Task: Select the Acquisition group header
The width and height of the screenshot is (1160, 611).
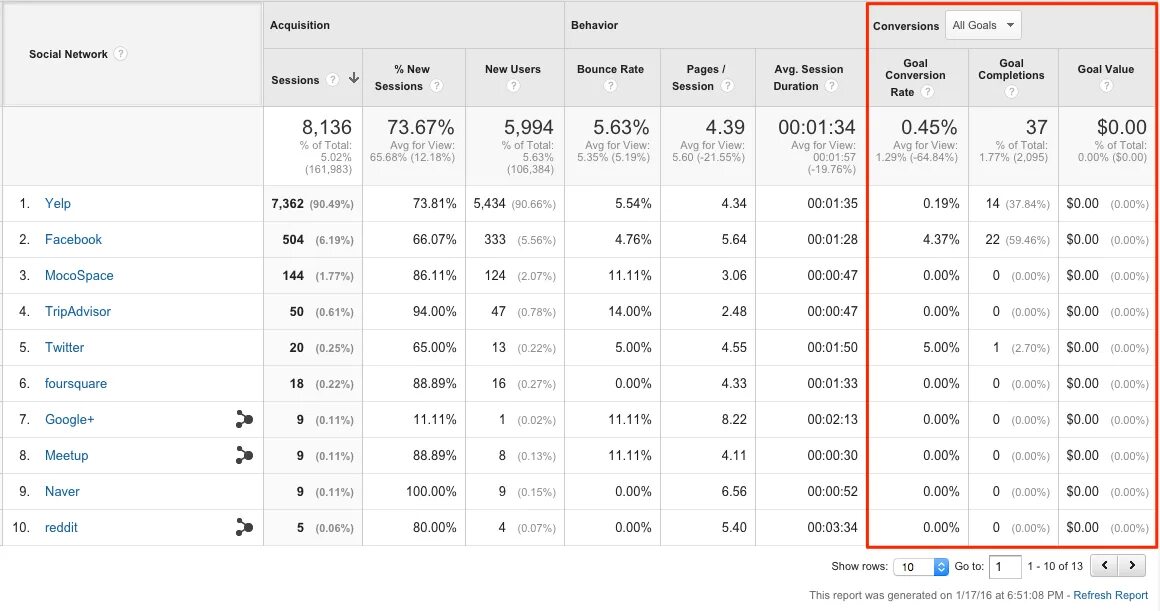Action: click(x=300, y=25)
